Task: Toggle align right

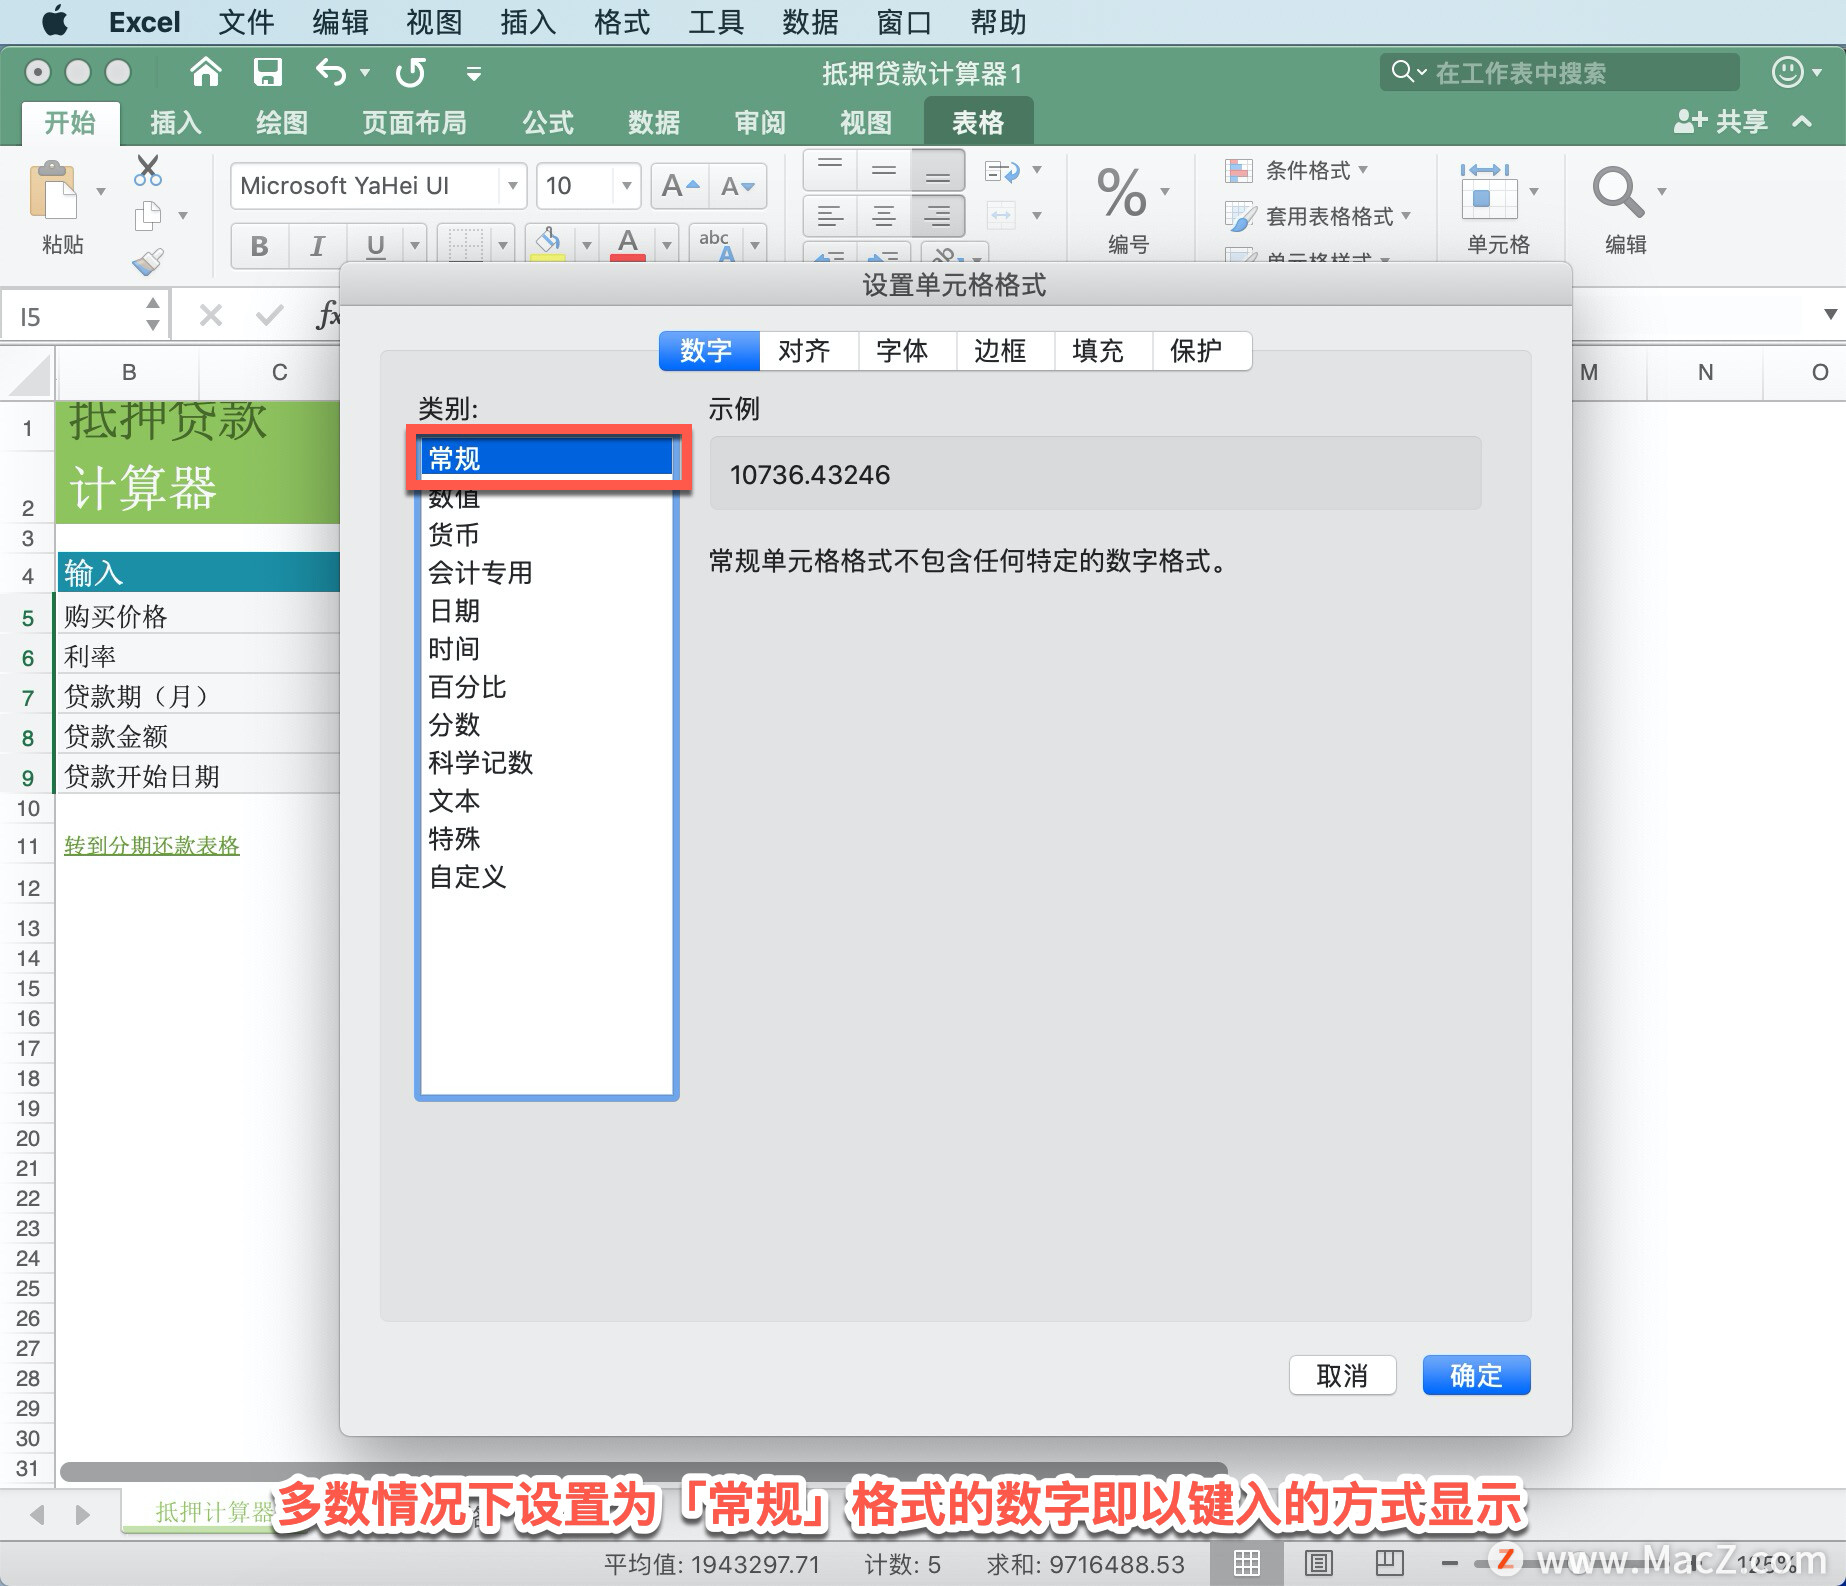Action: (938, 215)
